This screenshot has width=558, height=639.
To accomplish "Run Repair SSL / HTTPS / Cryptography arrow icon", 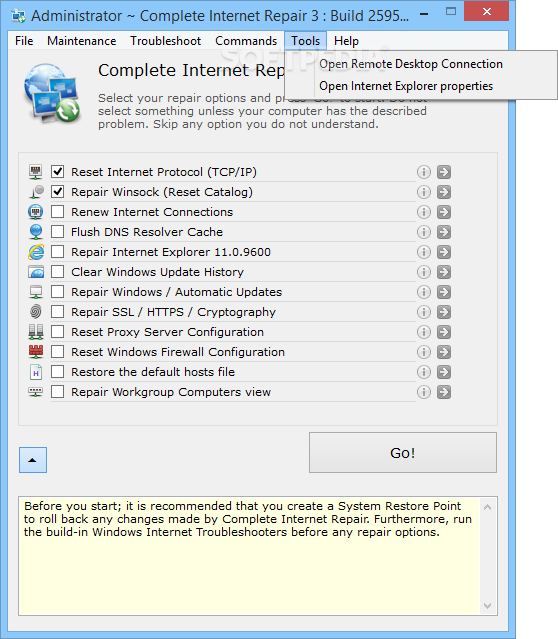I will [444, 312].
